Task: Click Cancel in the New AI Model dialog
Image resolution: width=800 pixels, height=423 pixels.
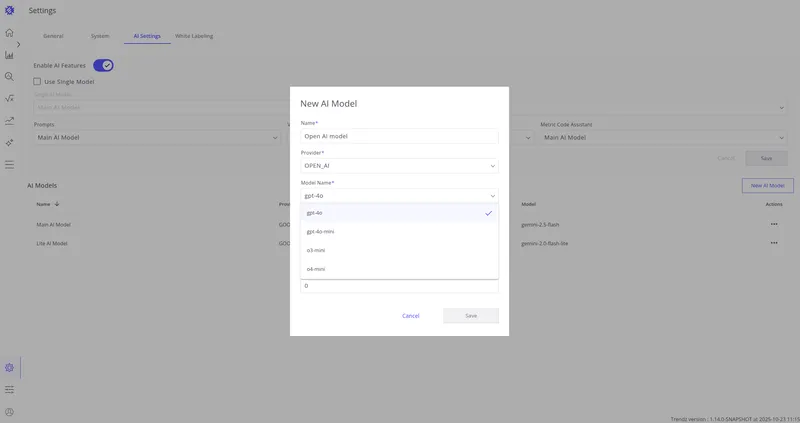Action: pos(411,316)
